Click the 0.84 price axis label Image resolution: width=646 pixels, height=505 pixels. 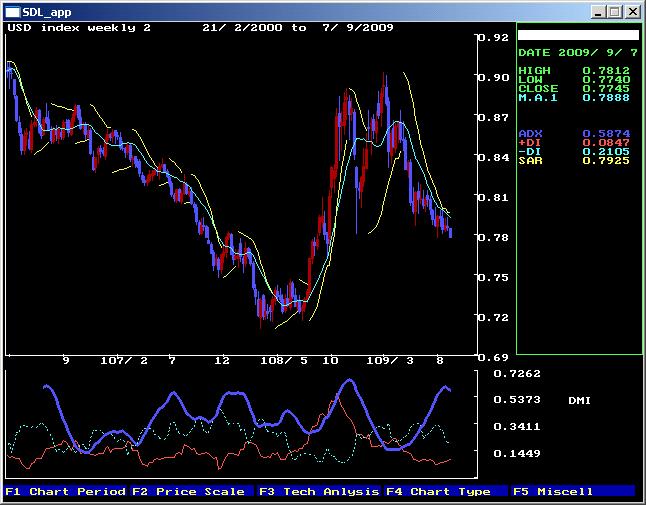click(x=493, y=157)
